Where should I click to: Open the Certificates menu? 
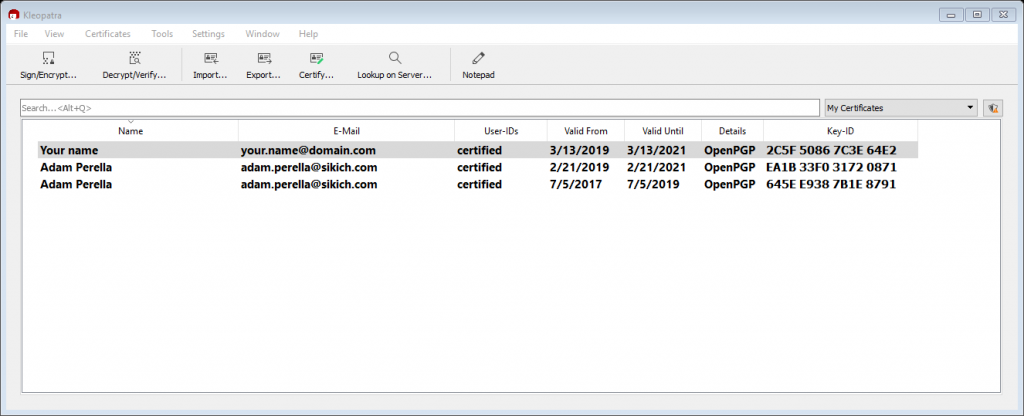(x=107, y=34)
